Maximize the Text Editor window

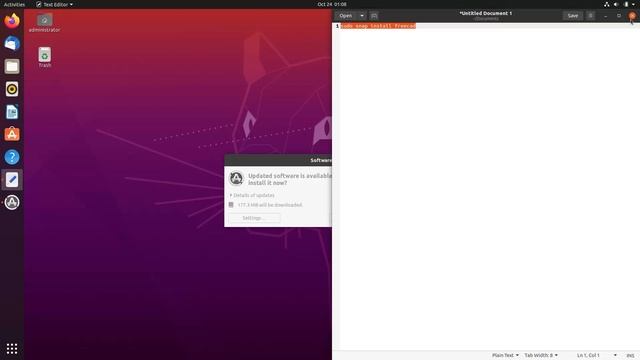click(x=619, y=16)
